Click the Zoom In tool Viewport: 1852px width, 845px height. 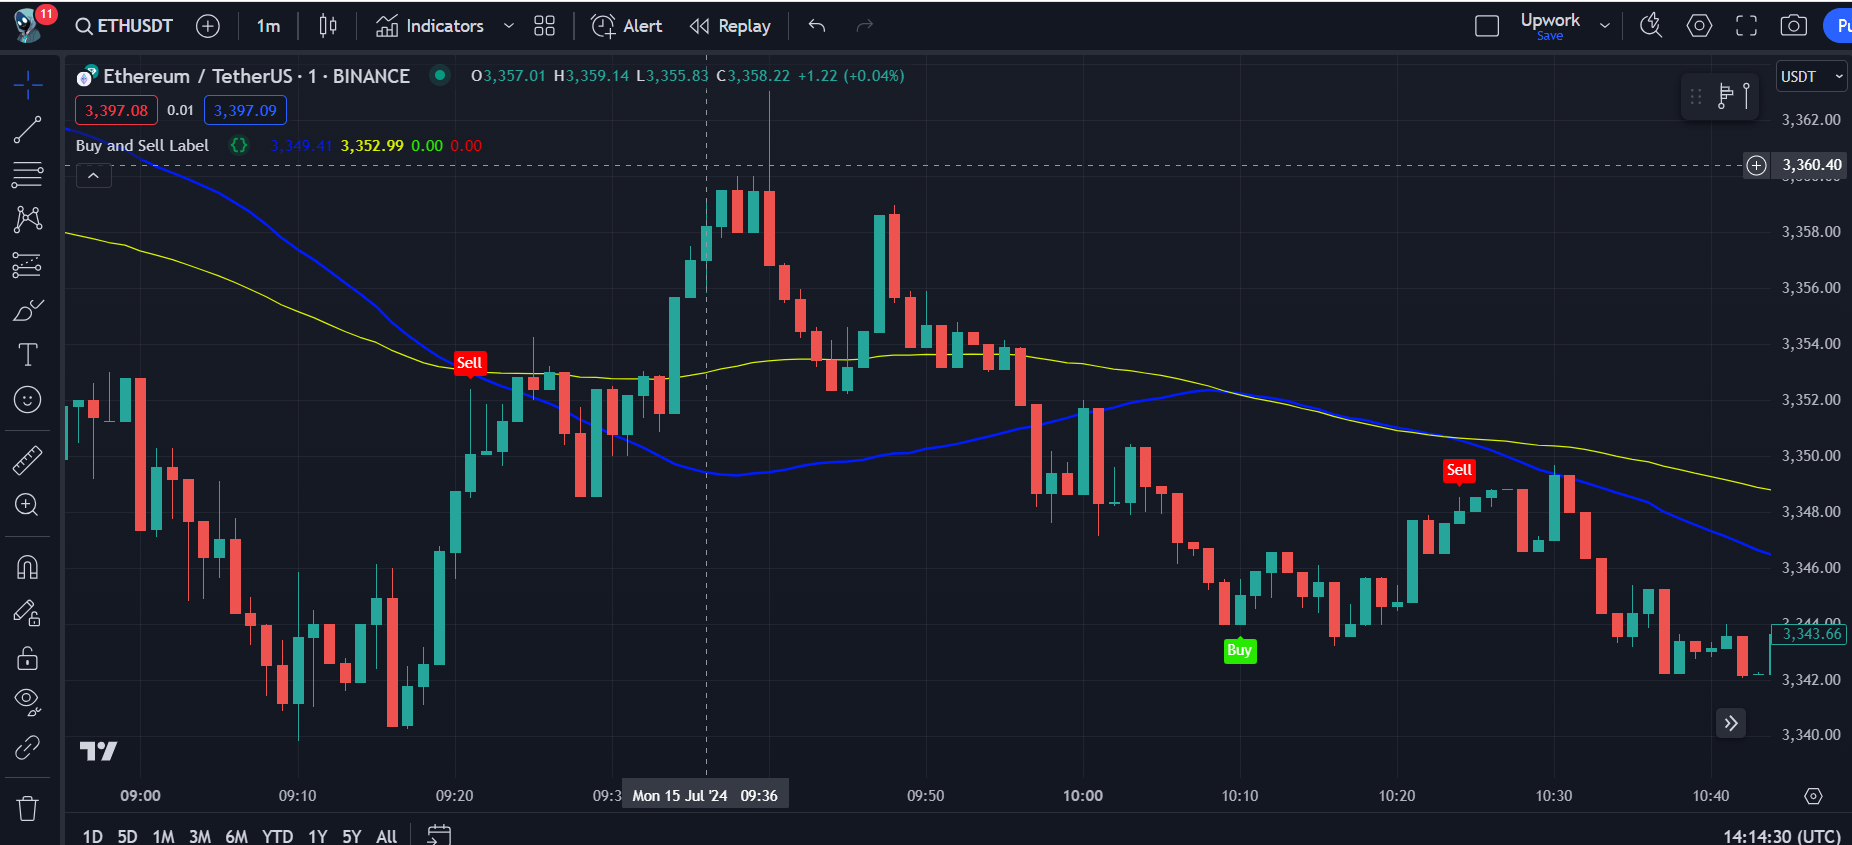[x=27, y=505]
